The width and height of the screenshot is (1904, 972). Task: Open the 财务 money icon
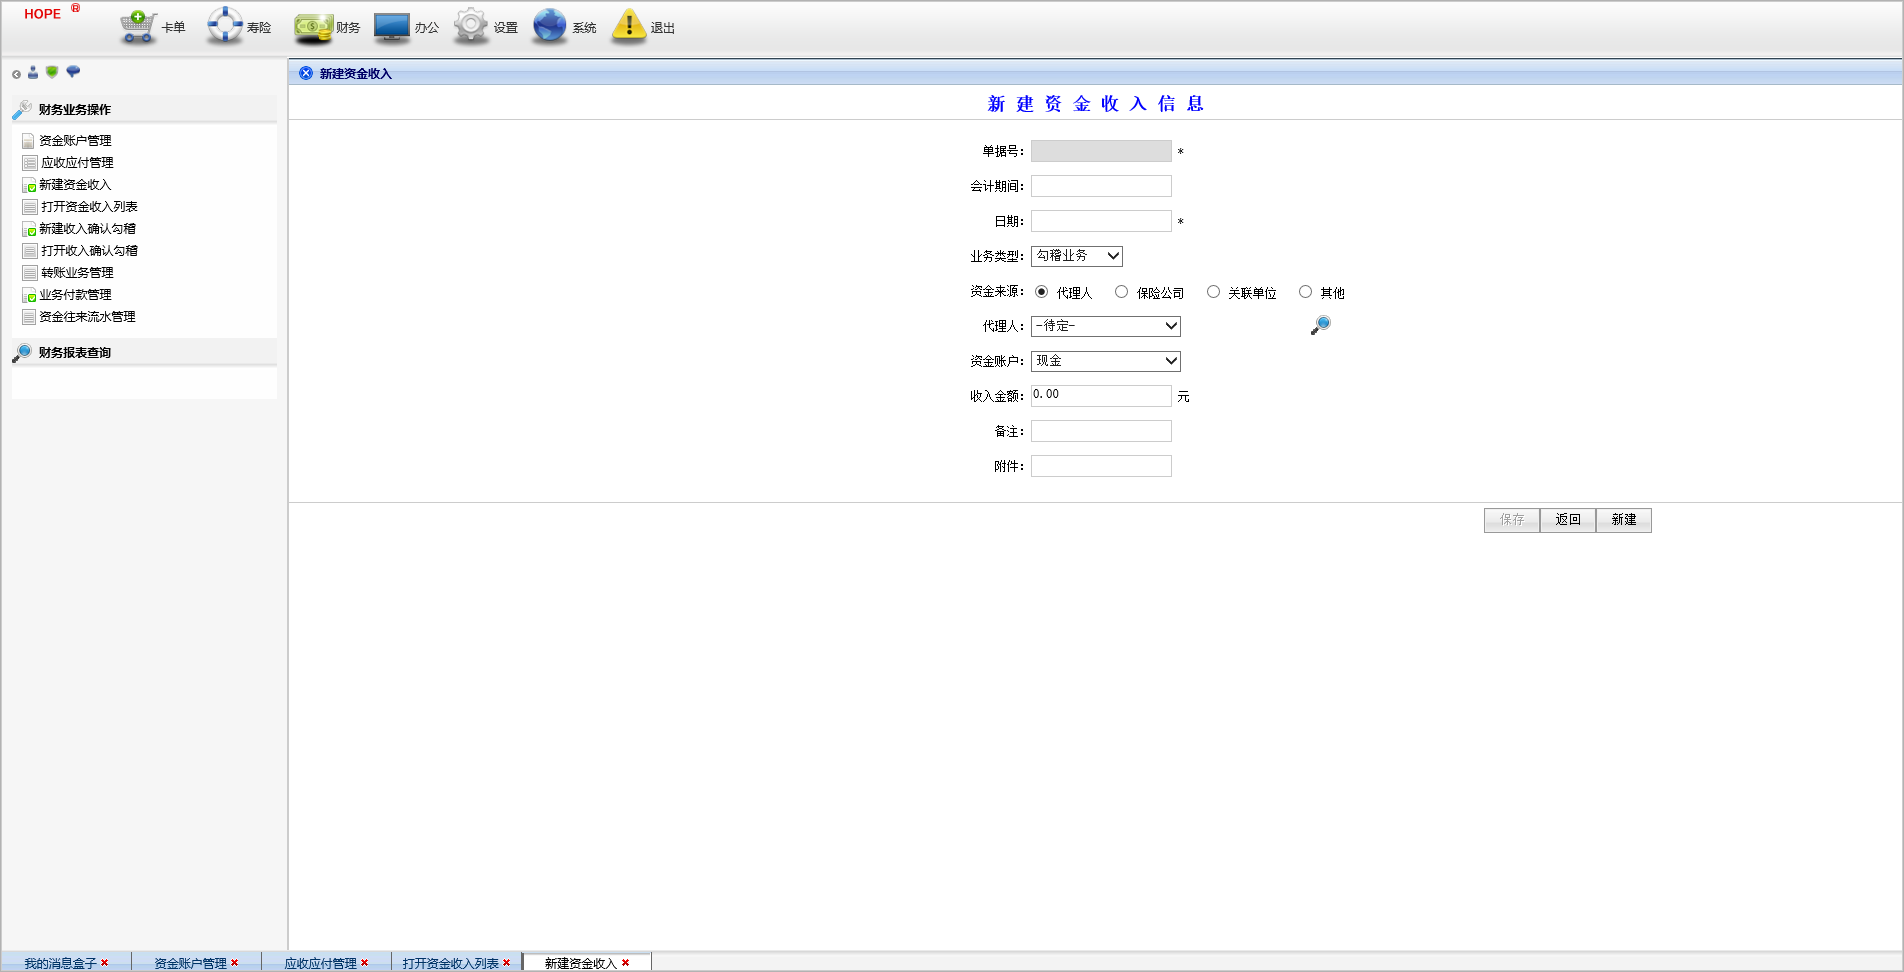(313, 27)
